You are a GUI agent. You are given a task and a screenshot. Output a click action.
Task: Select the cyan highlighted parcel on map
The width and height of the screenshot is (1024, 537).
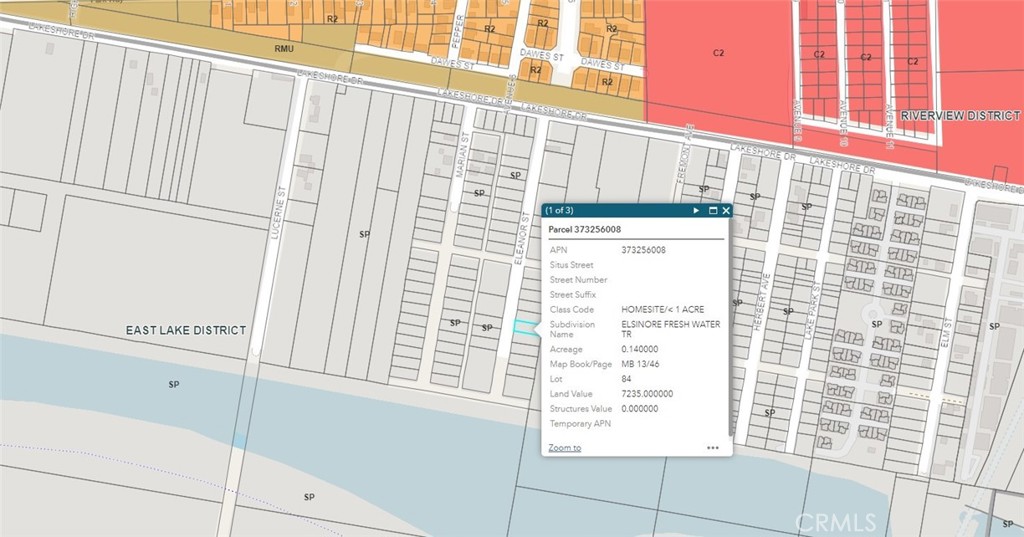(x=524, y=326)
